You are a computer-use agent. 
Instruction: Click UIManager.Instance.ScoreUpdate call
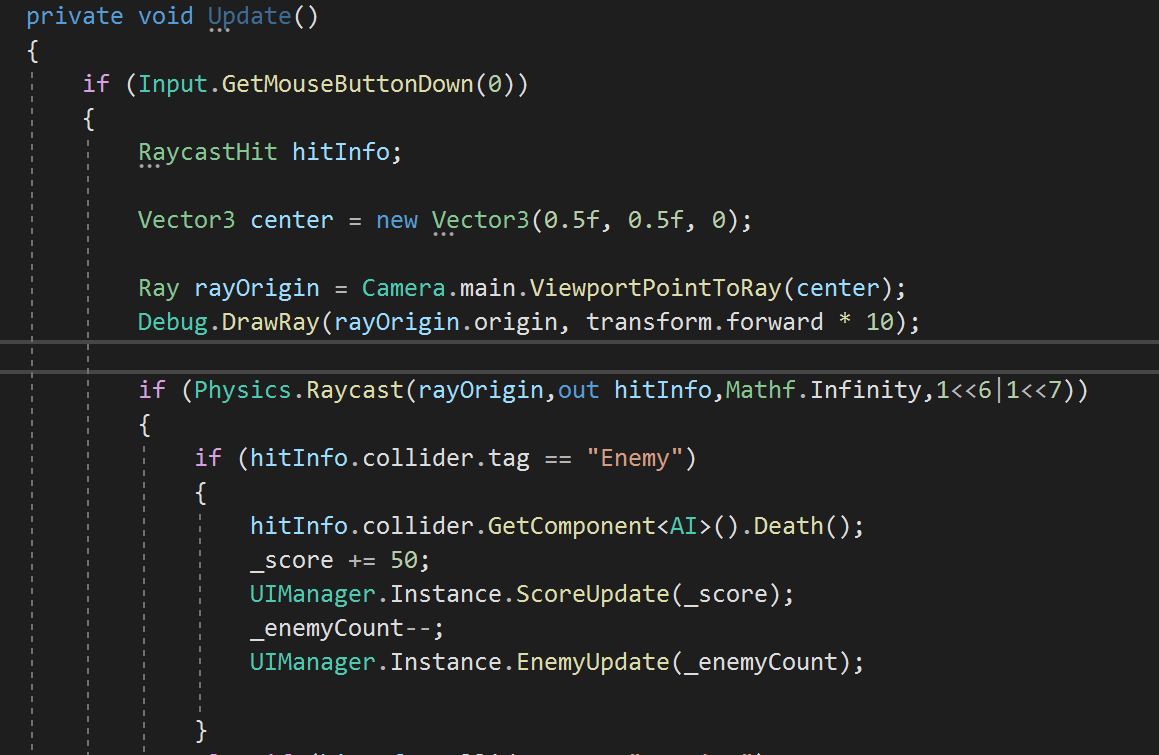tap(520, 593)
